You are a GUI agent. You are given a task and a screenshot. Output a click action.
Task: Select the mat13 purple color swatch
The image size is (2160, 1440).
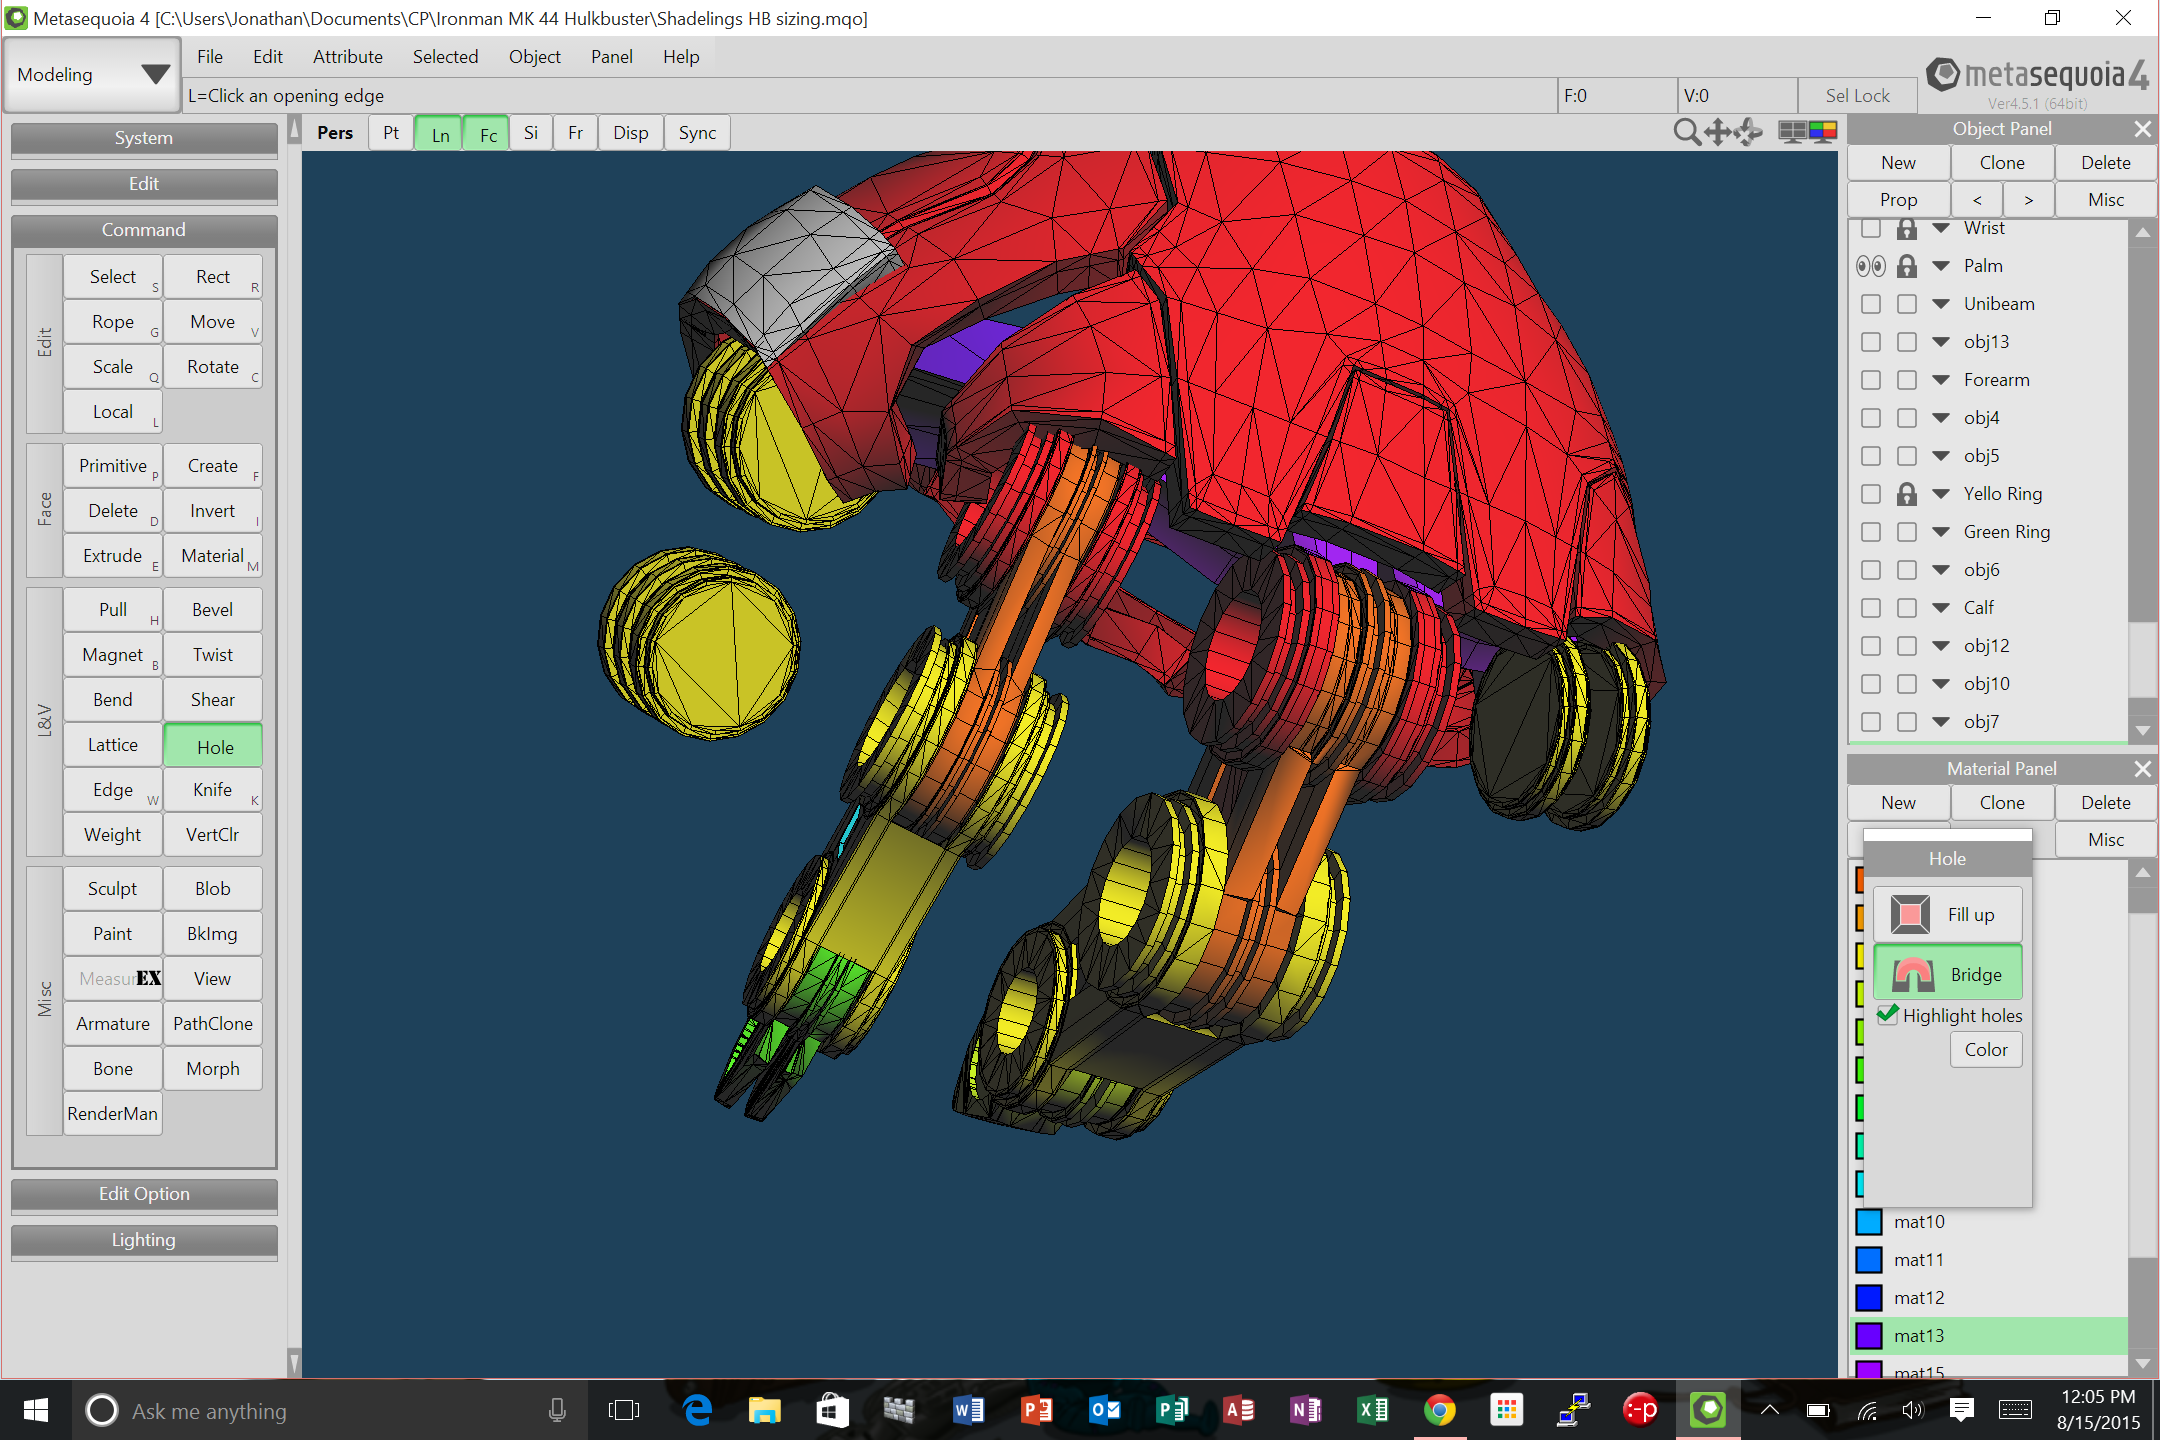1869,1336
